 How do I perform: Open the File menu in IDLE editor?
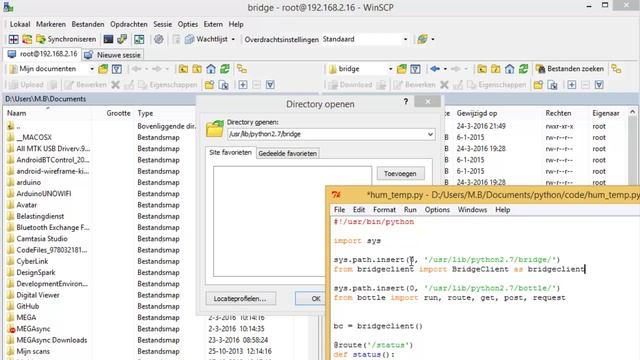tap(339, 210)
